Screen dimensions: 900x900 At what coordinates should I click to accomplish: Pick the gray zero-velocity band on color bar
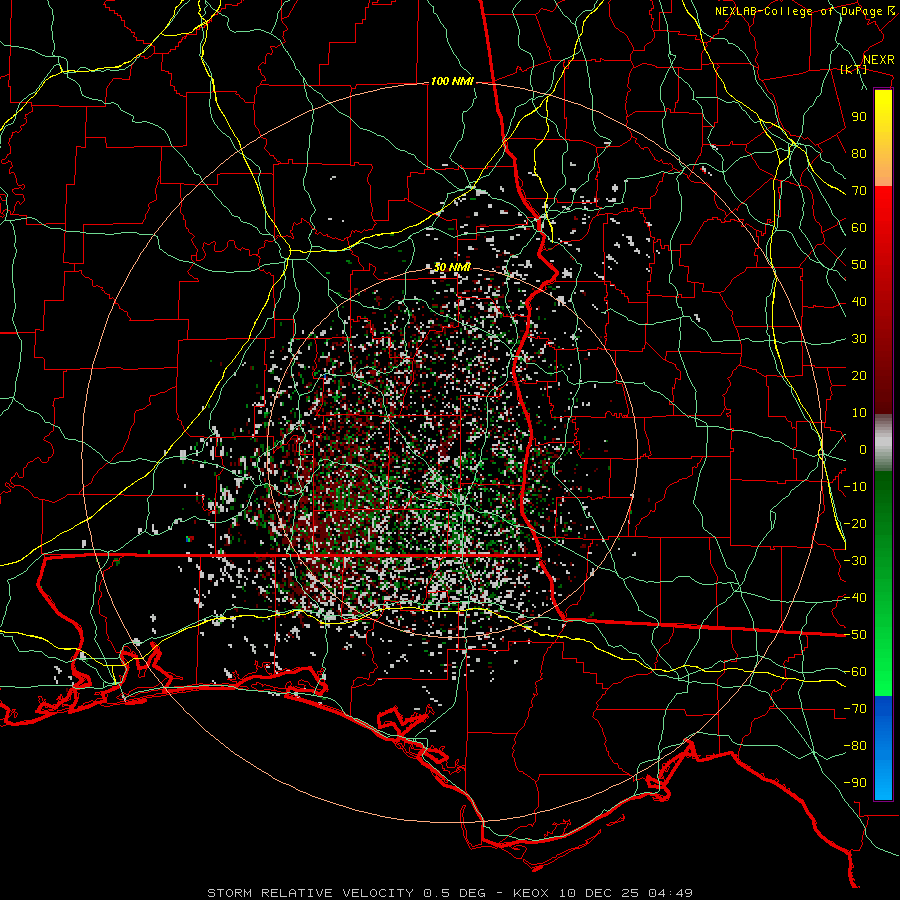[x=883, y=443]
